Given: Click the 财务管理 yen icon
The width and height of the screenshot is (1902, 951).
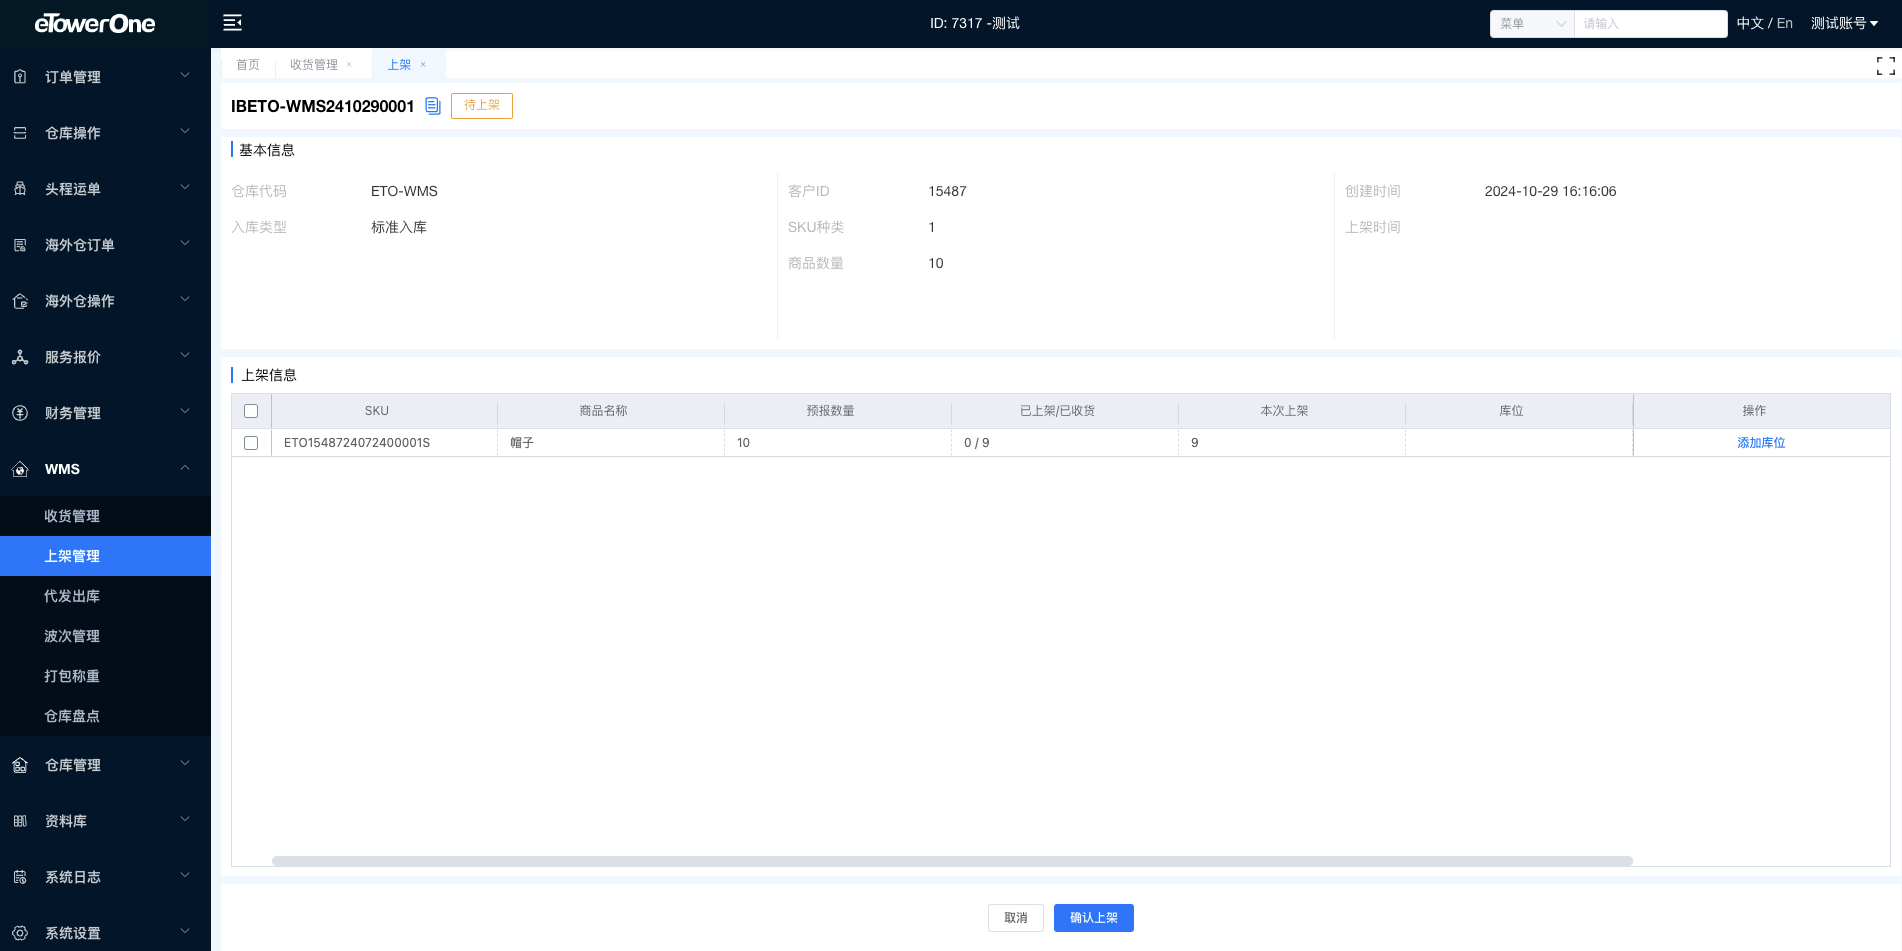Looking at the screenshot, I should (x=20, y=413).
